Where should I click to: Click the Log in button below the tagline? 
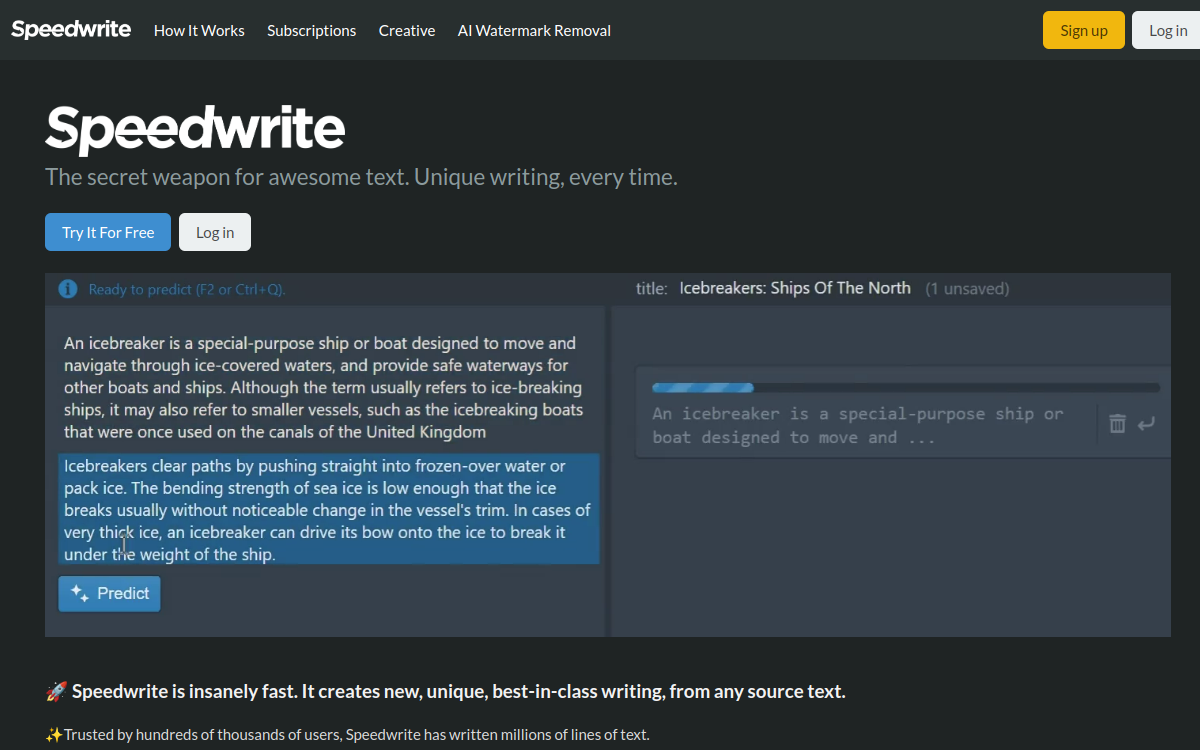coord(215,232)
